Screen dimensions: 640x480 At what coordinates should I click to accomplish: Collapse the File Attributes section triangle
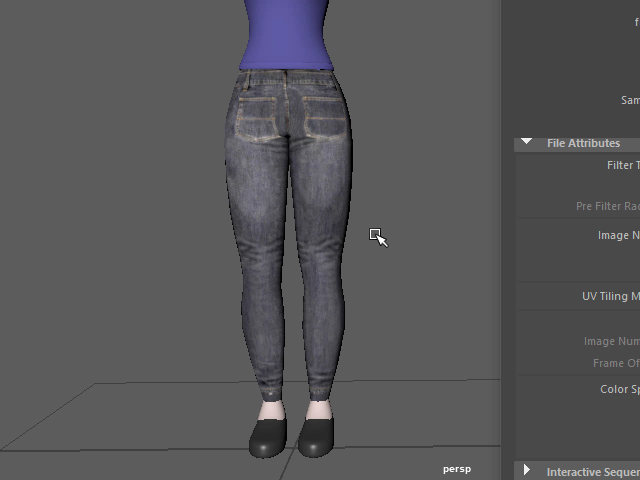pyautogui.click(x=526, y=143)
